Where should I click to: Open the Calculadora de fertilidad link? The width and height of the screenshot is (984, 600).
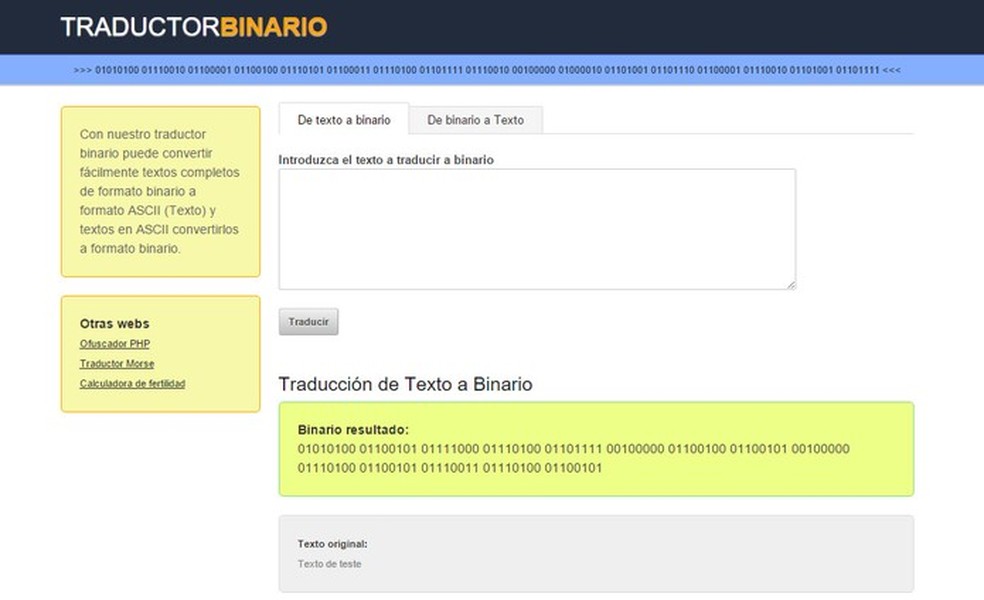131,383
